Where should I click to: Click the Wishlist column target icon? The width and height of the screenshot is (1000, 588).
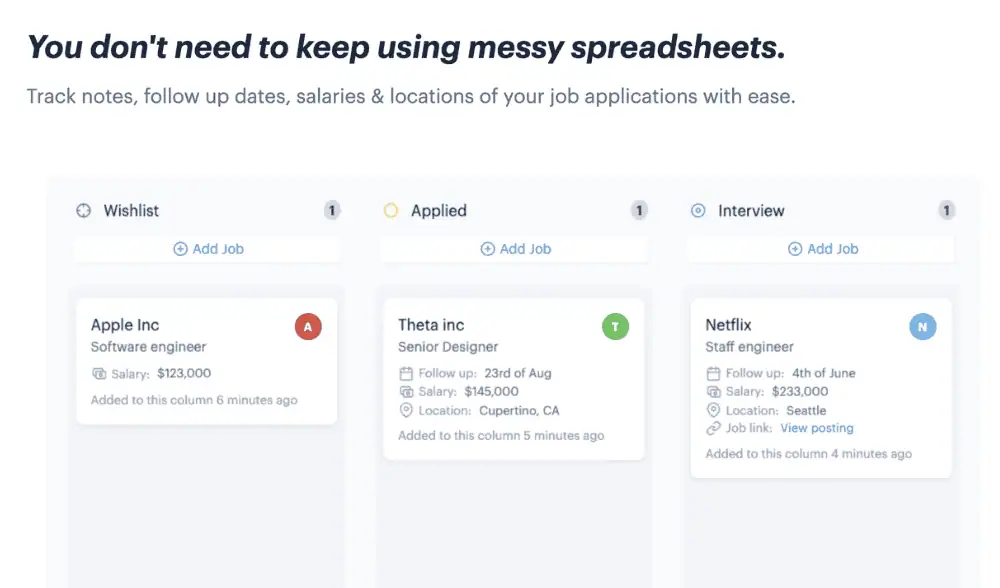pos(84,211)
